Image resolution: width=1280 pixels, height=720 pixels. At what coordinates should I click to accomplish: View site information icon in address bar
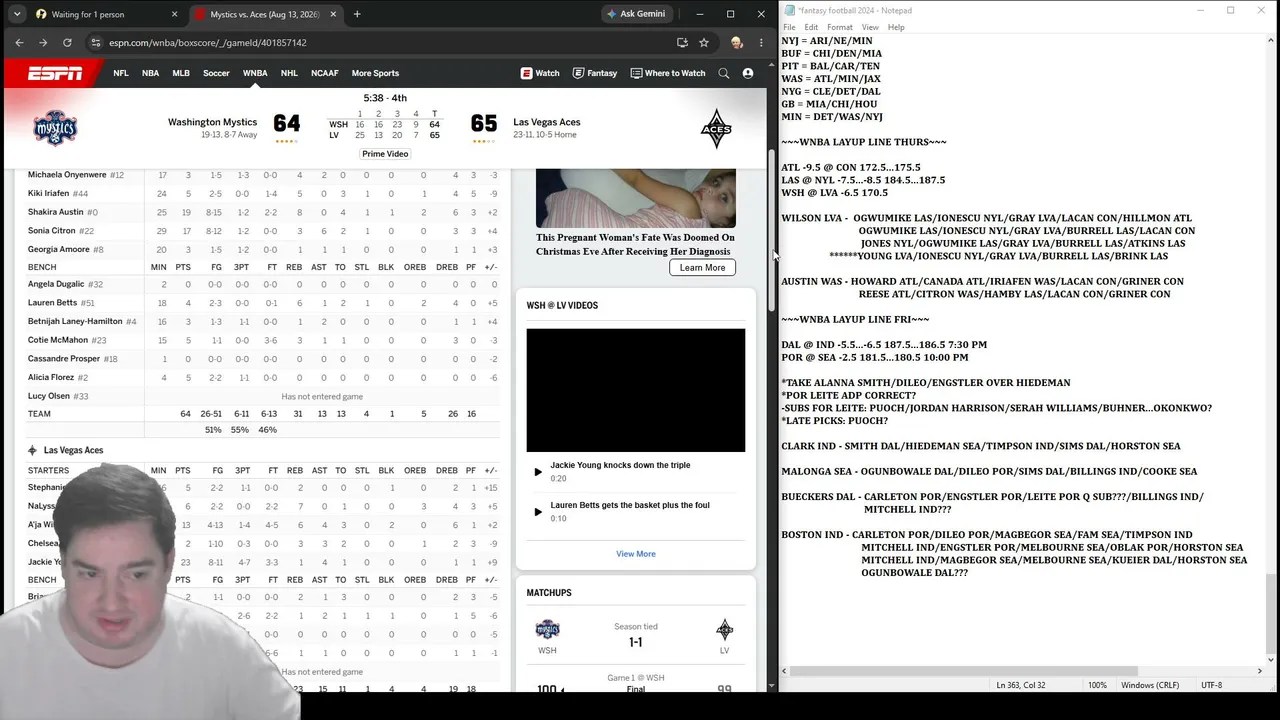[96, 43]
